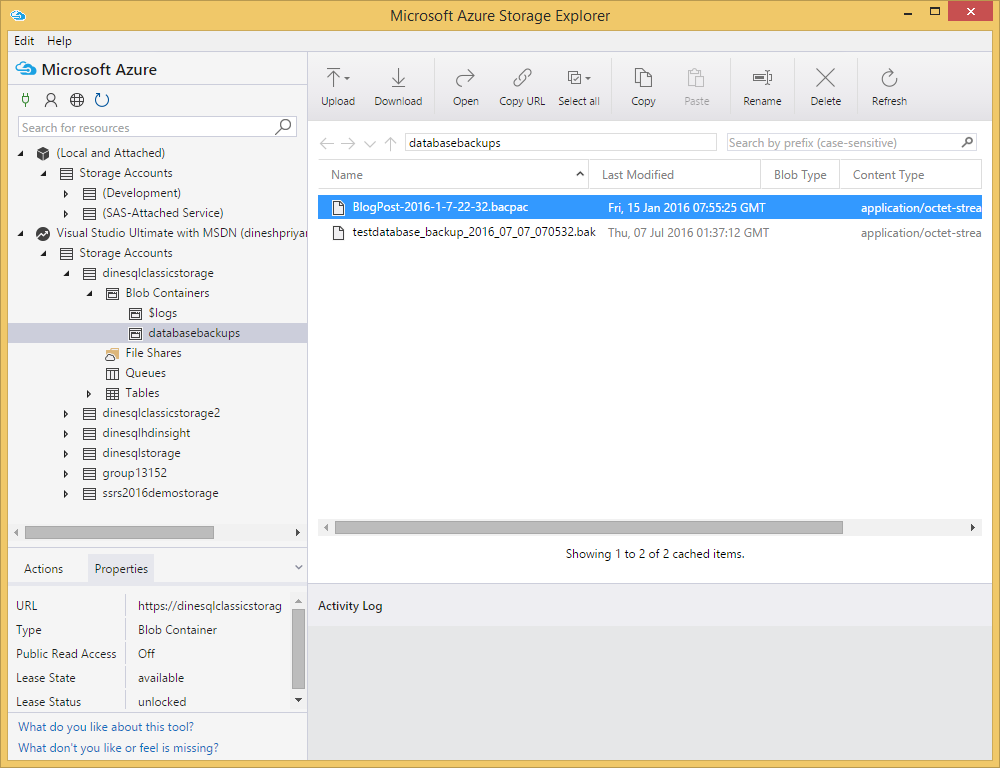Click the properties scroll down arrow

(x=298, y=700)
